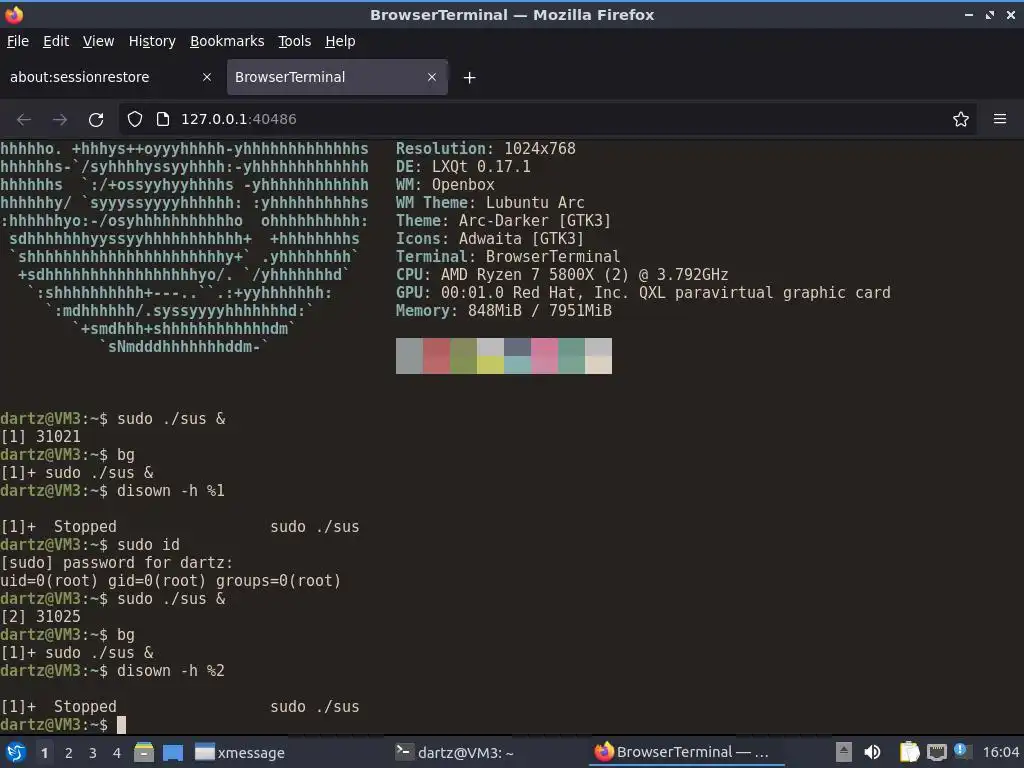Screen dimensions: 1024x768
Task: Click the 'WM Theme: Lubuntu Arc' line
Action: tap(490, 202)
